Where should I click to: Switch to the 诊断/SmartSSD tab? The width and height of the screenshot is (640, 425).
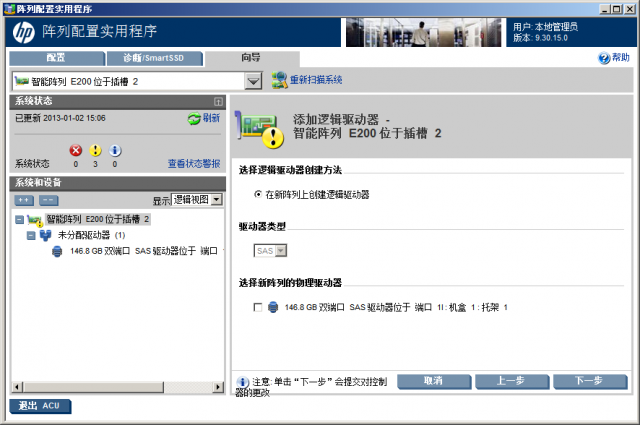(x=154, y=58)
